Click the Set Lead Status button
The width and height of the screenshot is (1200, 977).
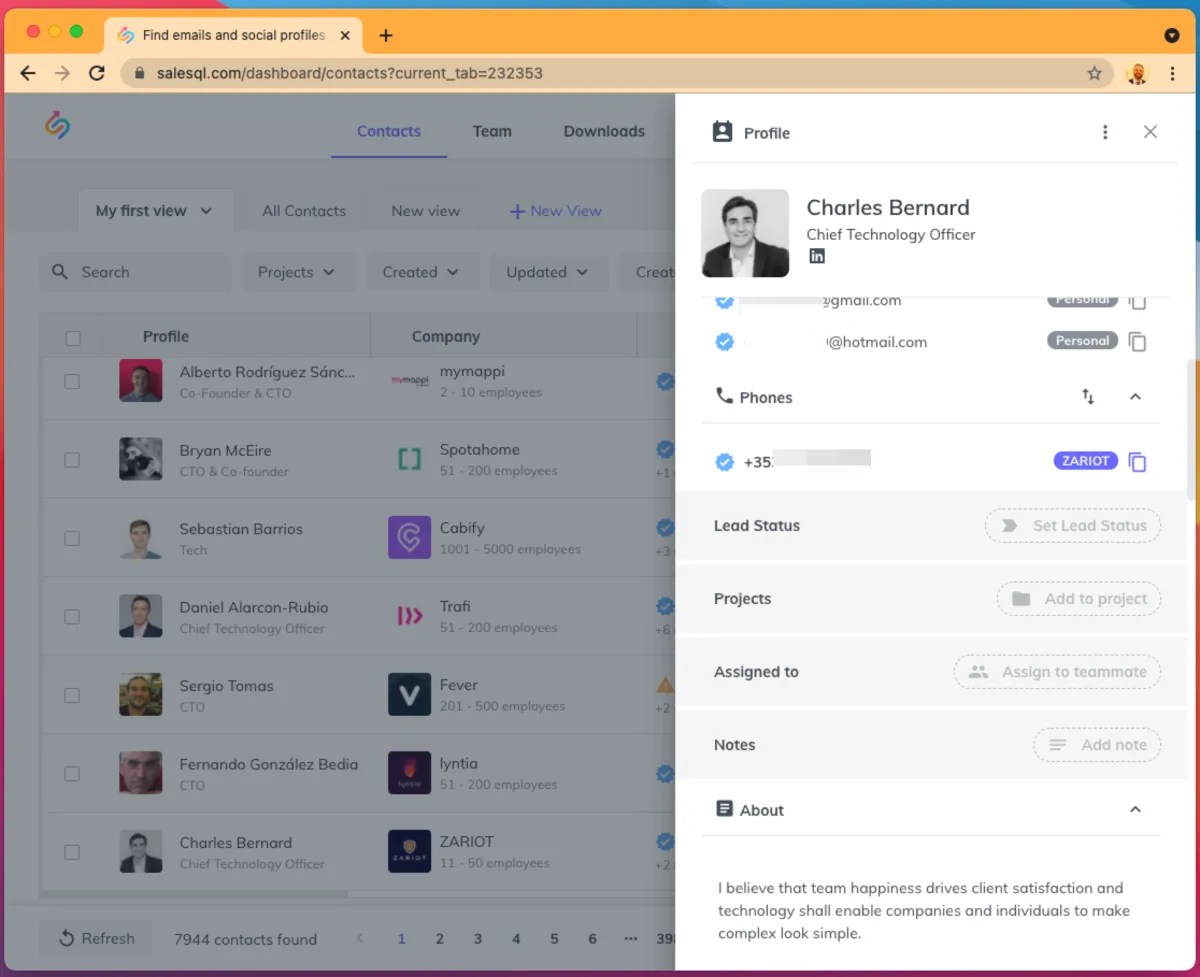coord(1073,526)
